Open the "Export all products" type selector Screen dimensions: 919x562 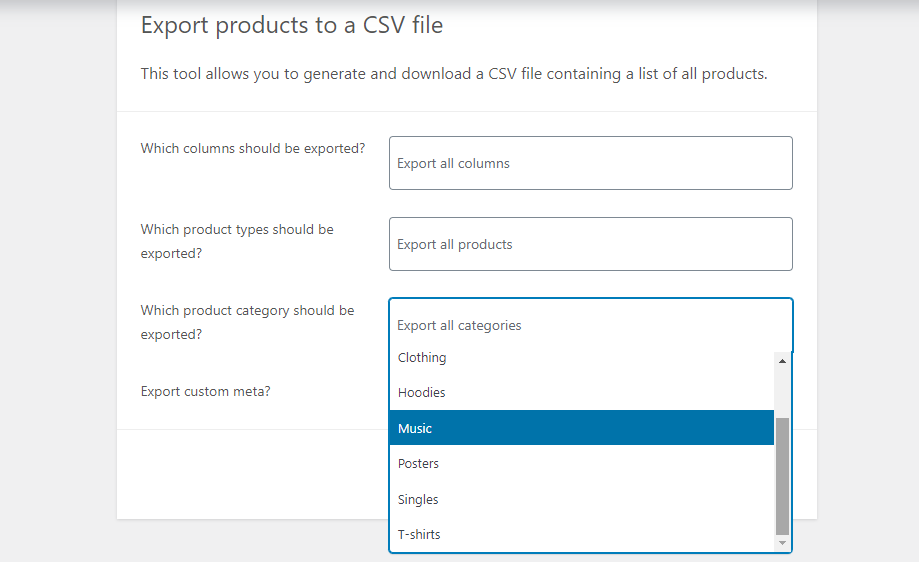(x=590, y=244)
